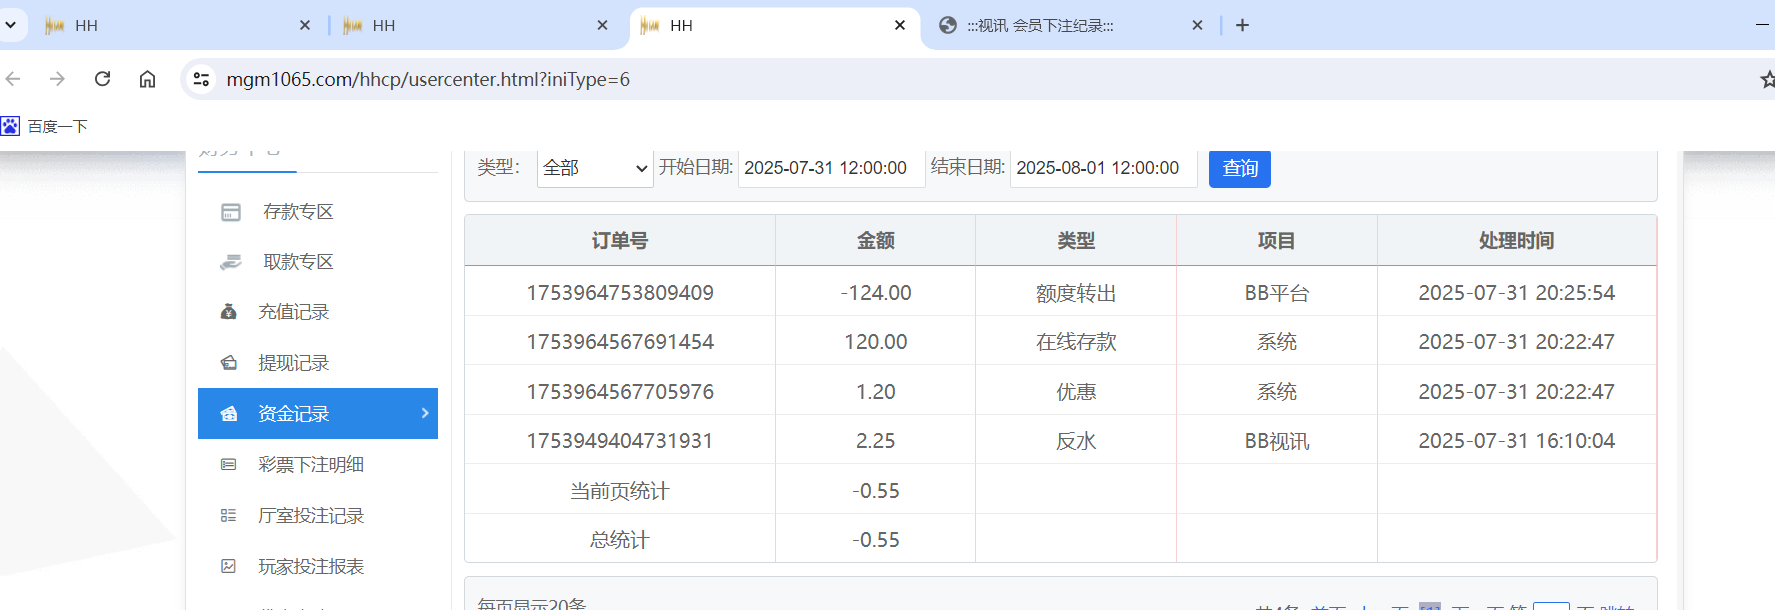1775x610 pixels.
Task: Click the 彩票下注明细 sidebar icon
Action: coord(229,465)
